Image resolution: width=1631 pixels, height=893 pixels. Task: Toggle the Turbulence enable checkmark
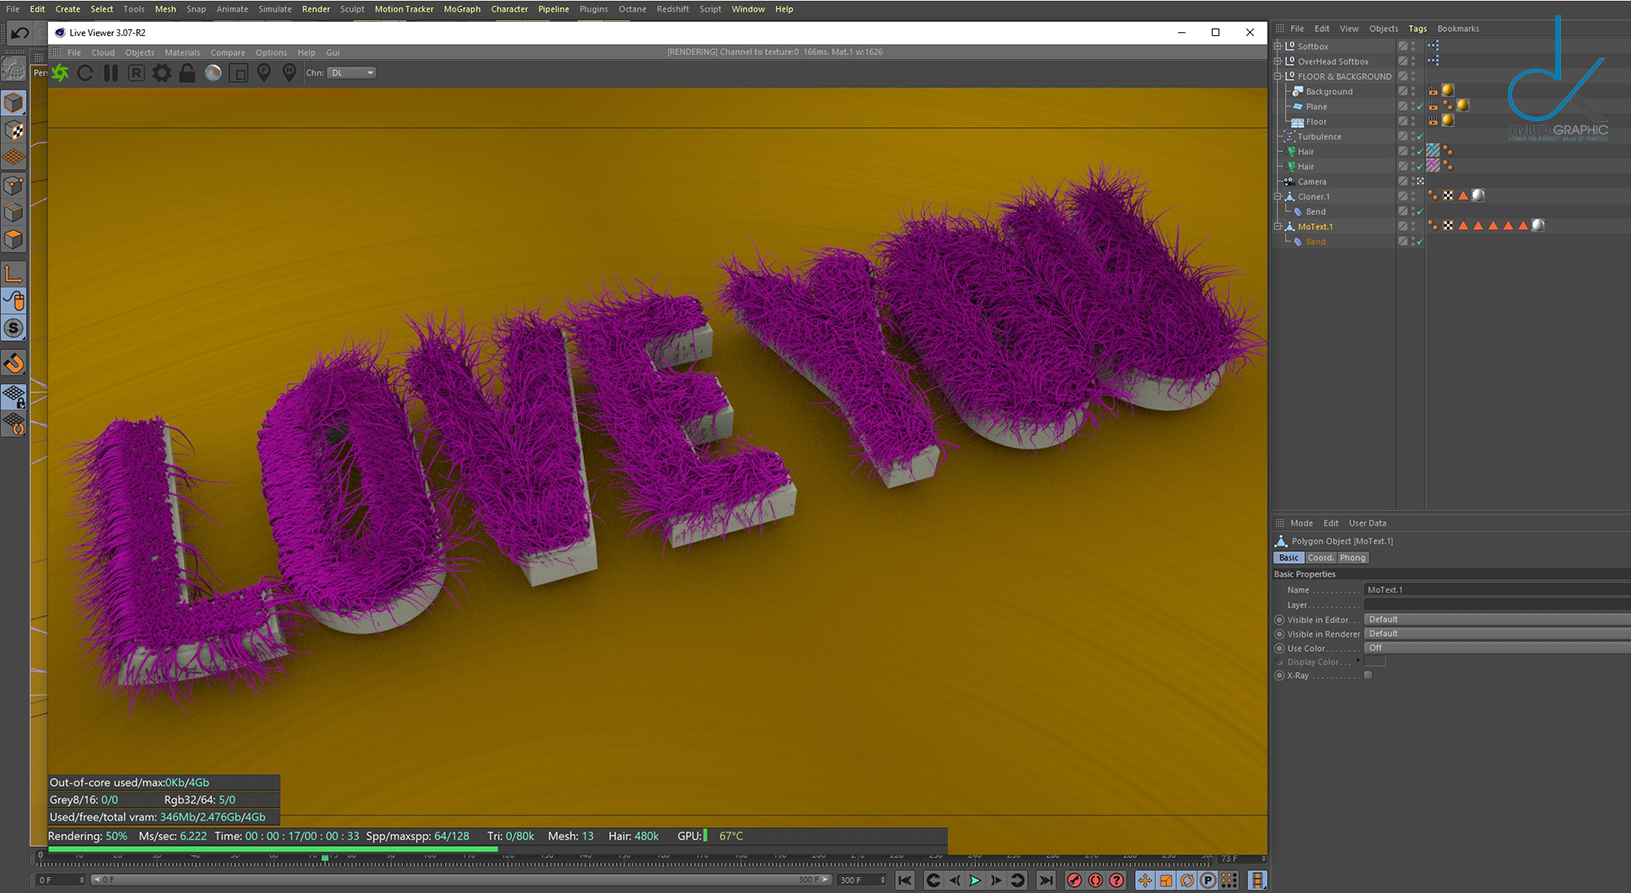coord(1419,137)
